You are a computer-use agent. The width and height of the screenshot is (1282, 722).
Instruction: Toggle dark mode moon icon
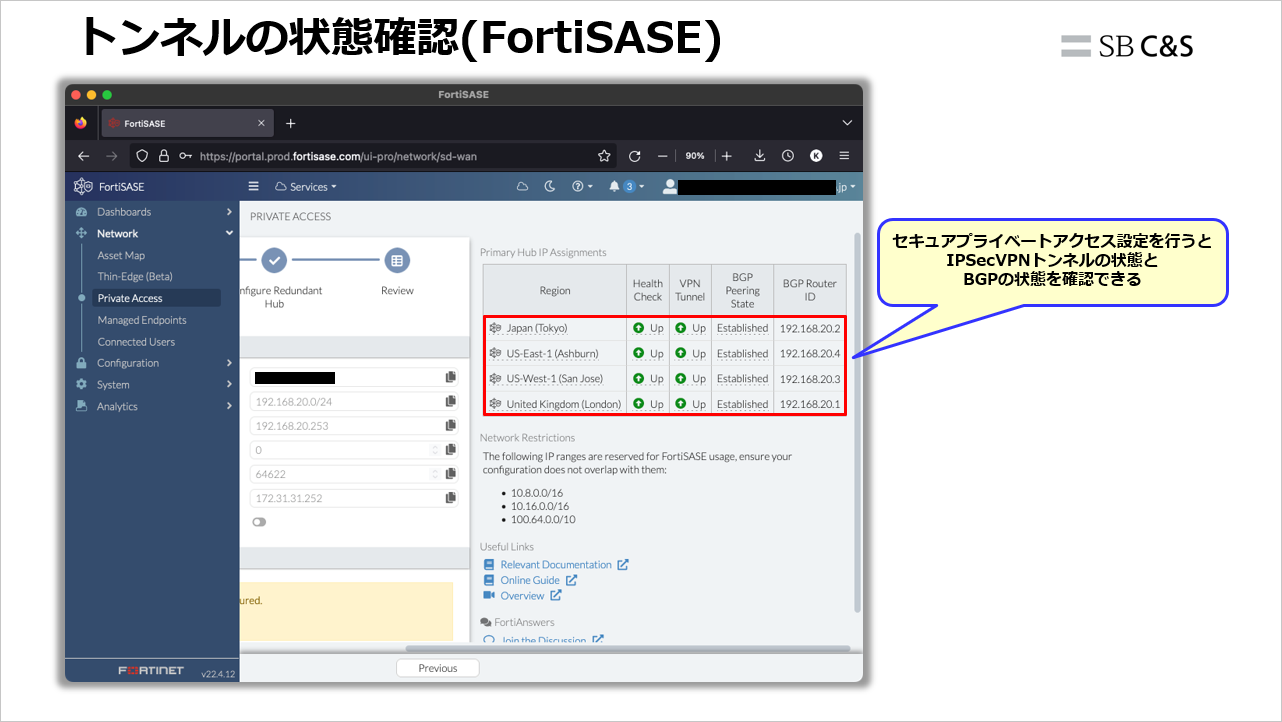[549, 186]
